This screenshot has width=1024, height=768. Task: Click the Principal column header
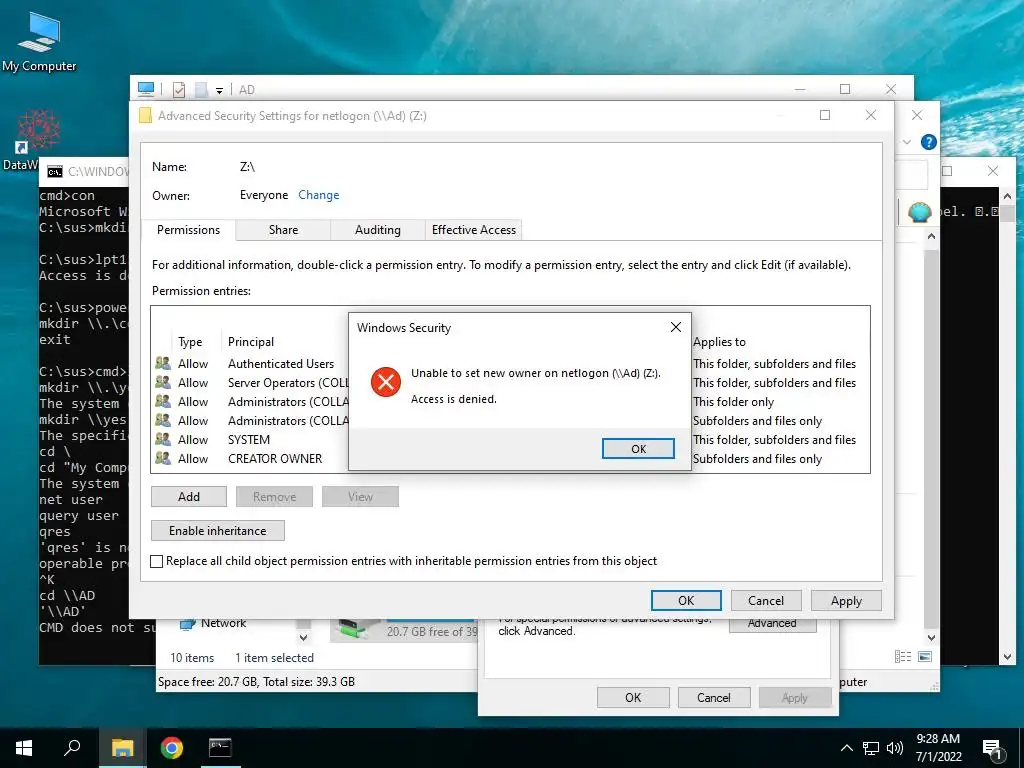point(251,342)
